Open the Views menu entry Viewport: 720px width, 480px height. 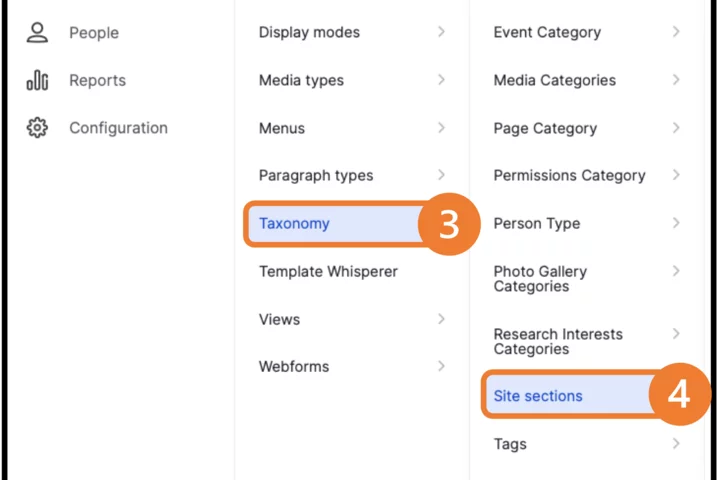pyautogui.click(x=279, y=319)
